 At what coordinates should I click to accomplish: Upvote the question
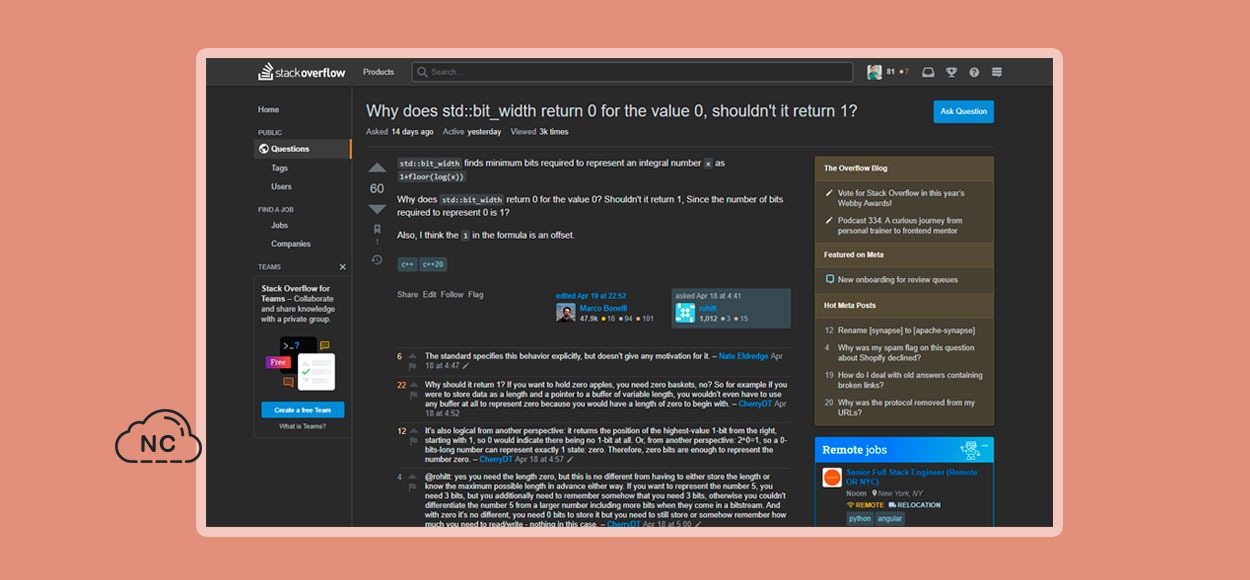pyautogui.click(x=377, y=168)
